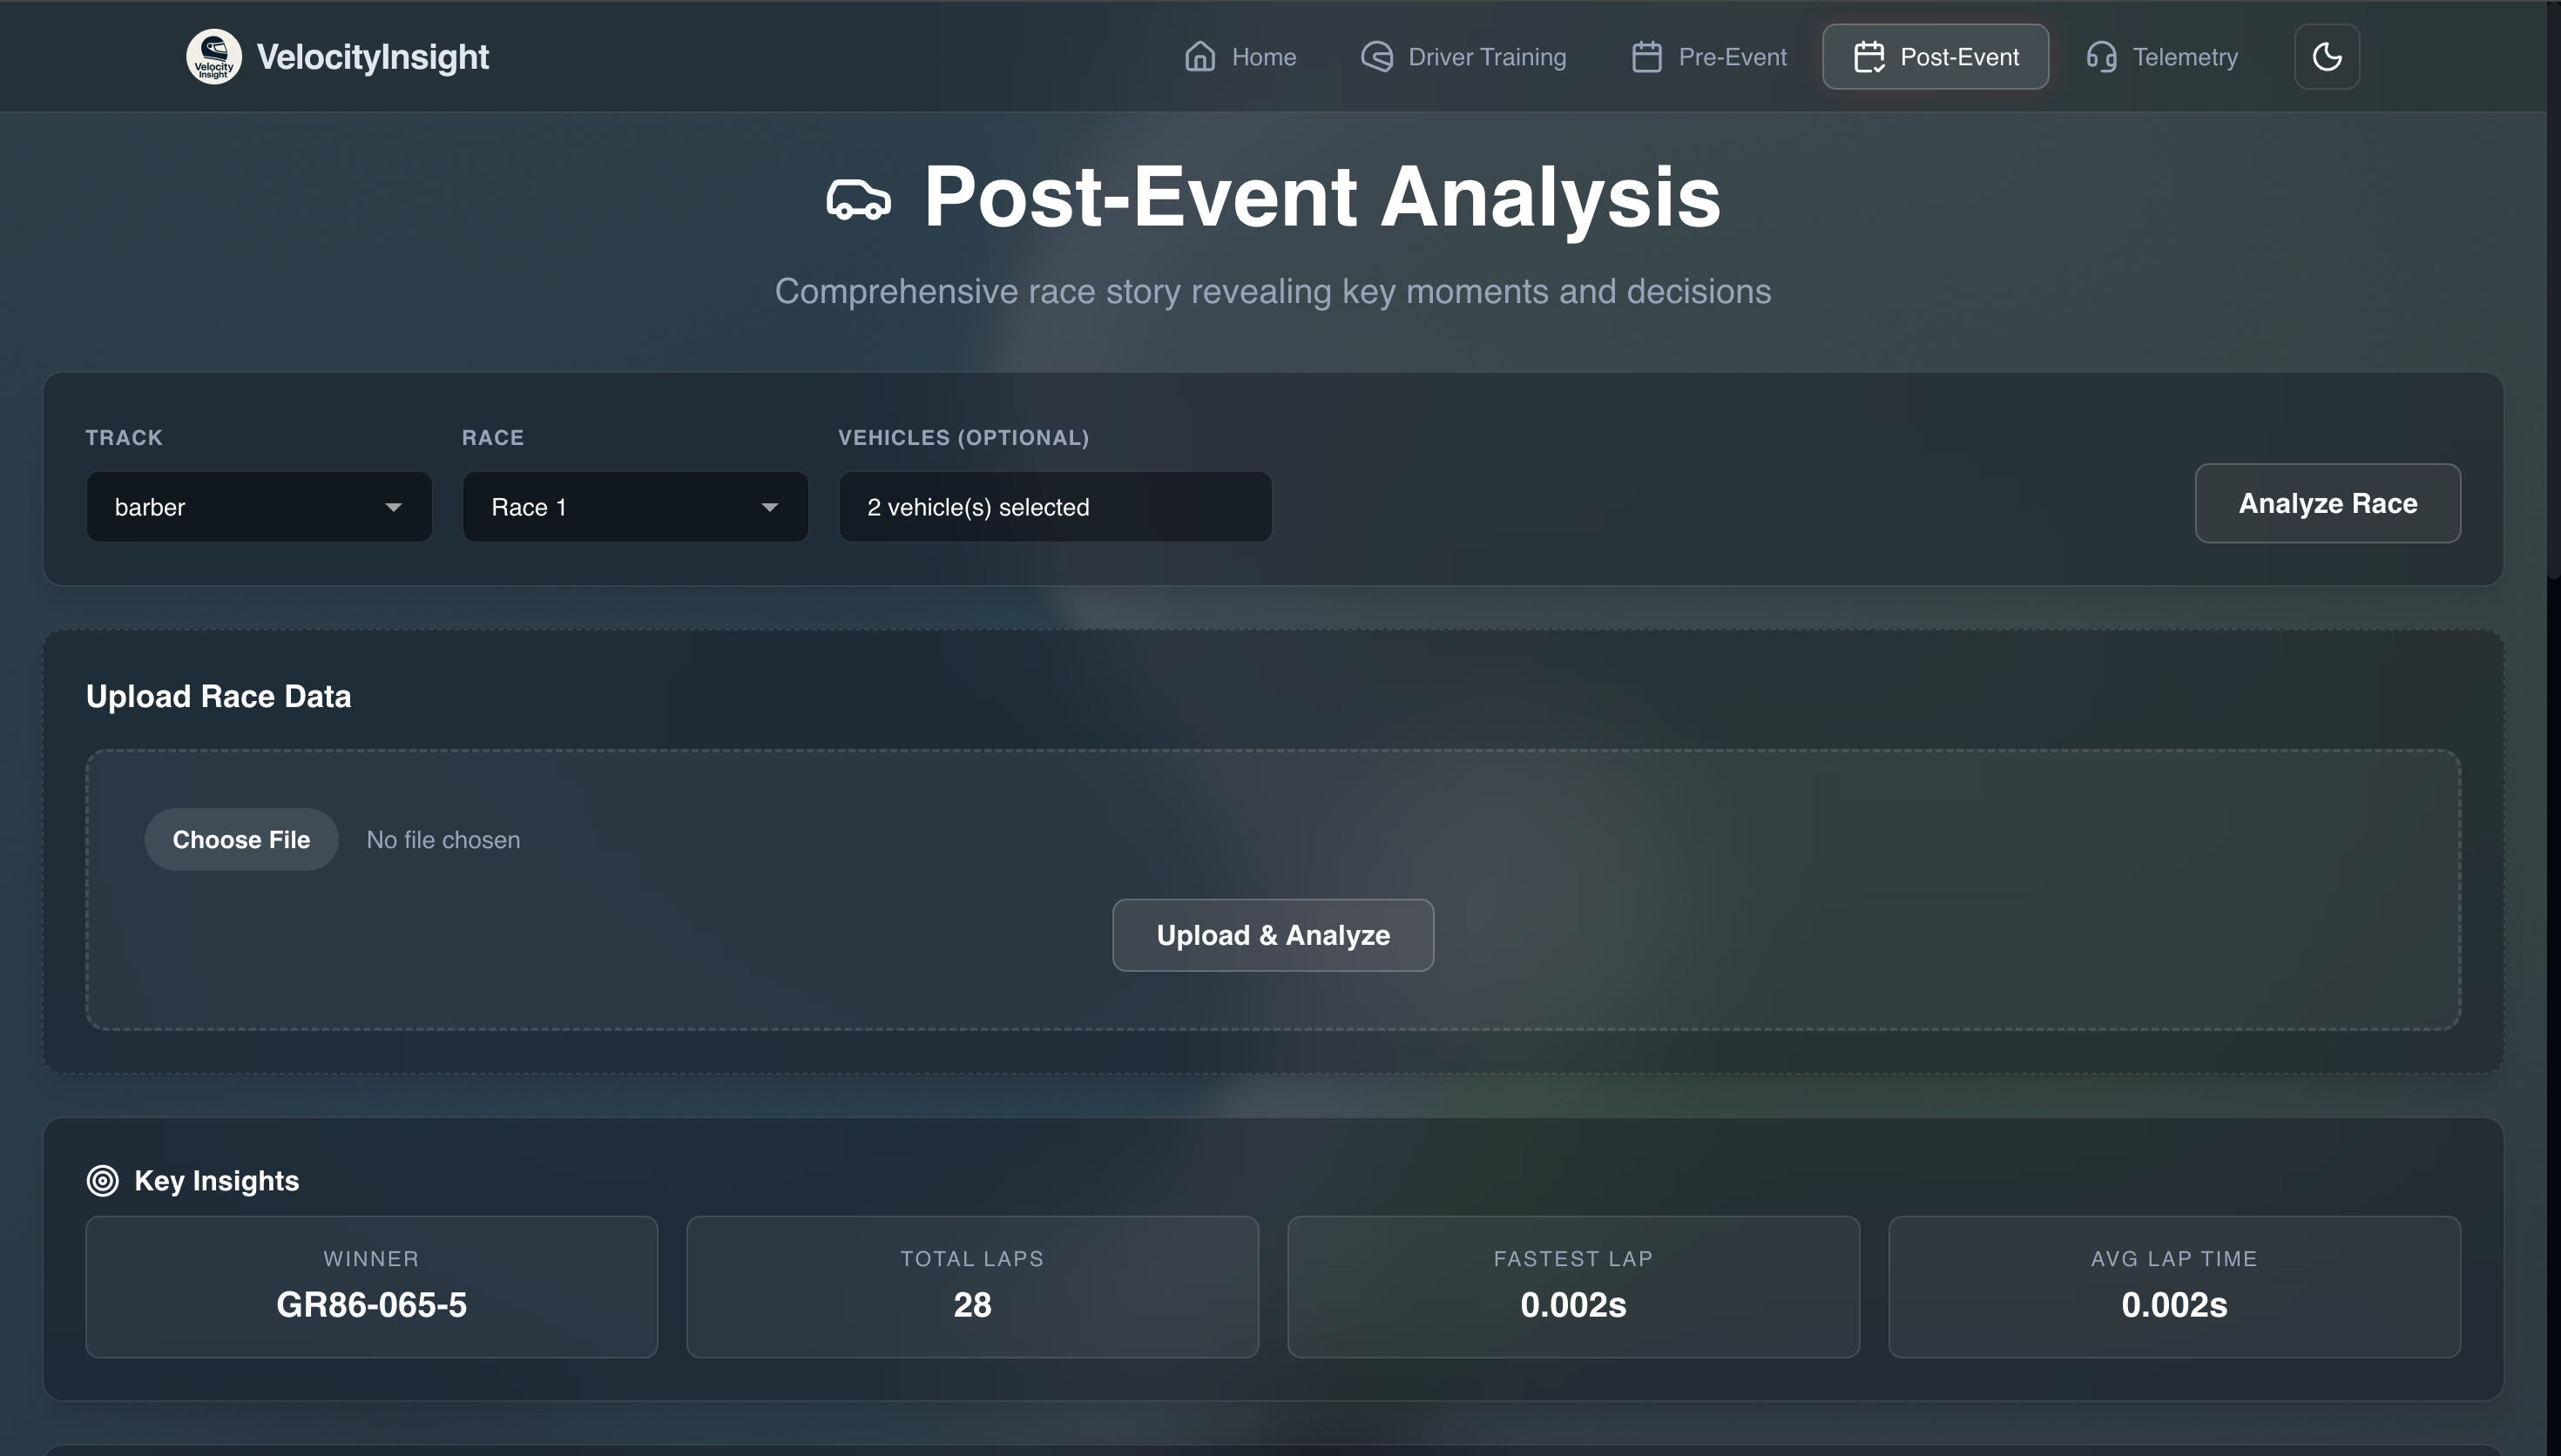Click the Key Insights target icon
The width and height of the screenshot is (2561, 1456).
point(102,1181)
